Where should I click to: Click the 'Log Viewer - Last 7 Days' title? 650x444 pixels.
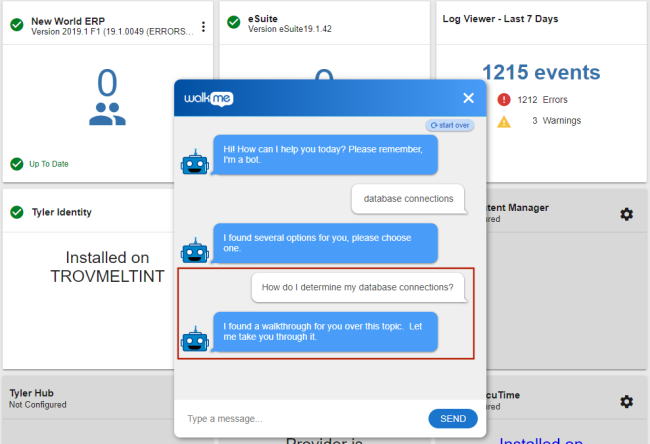point(500,19)
